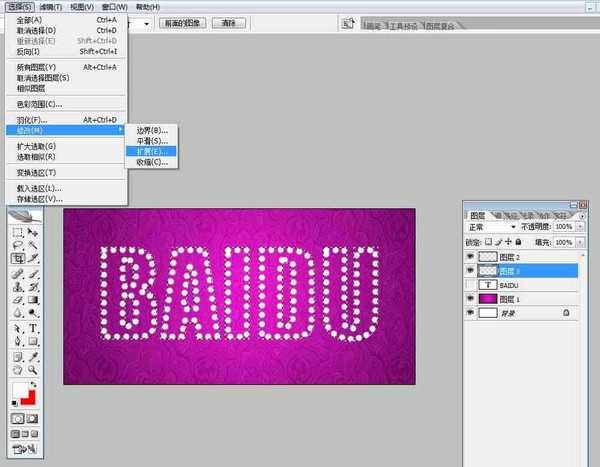Open the opacity slider arrow
The width and height of the screenshot is (600, 467).
580,227
